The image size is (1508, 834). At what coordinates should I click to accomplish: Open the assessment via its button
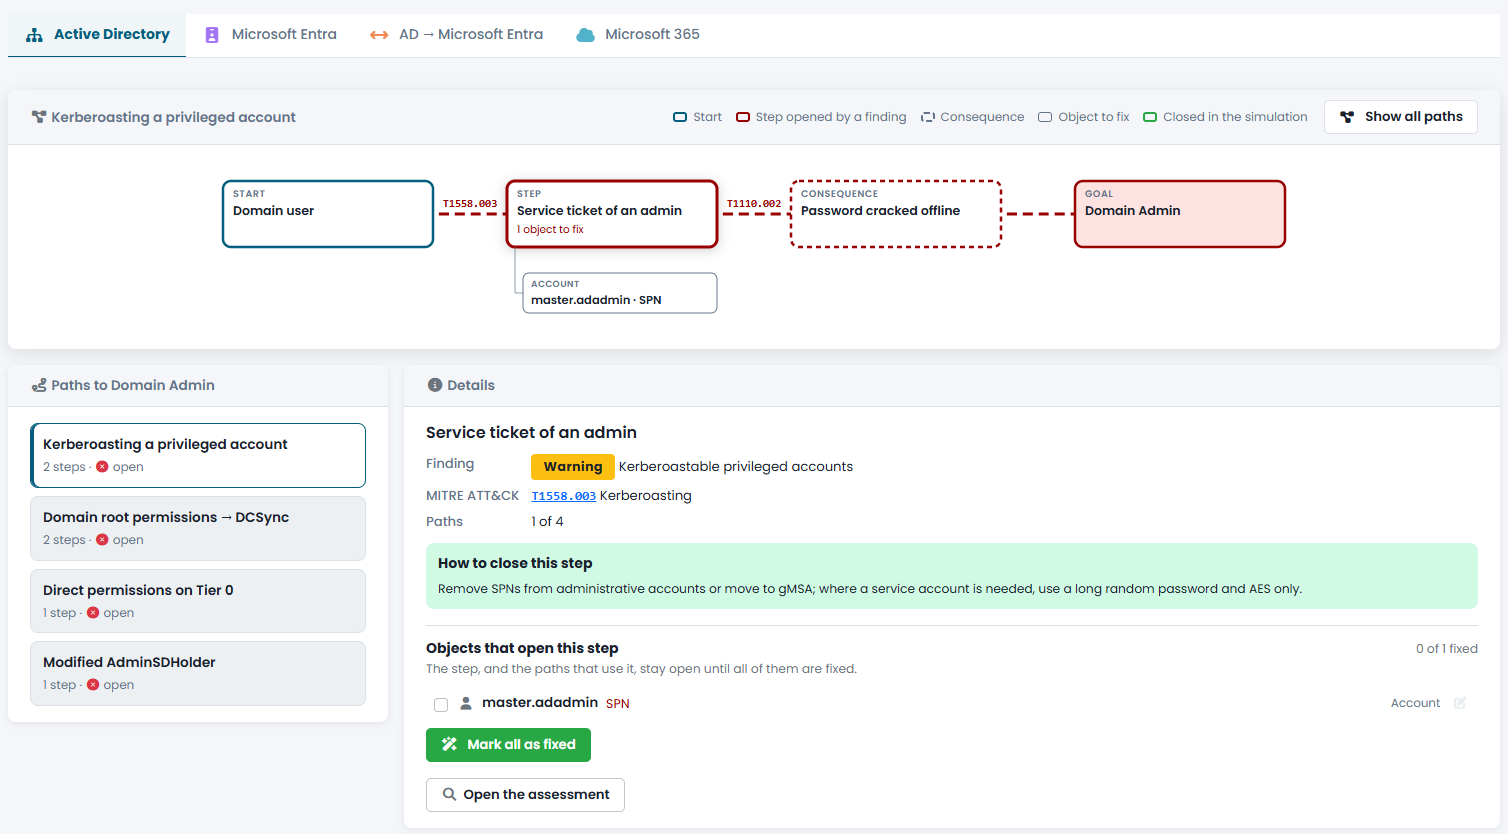pos(525,795)
